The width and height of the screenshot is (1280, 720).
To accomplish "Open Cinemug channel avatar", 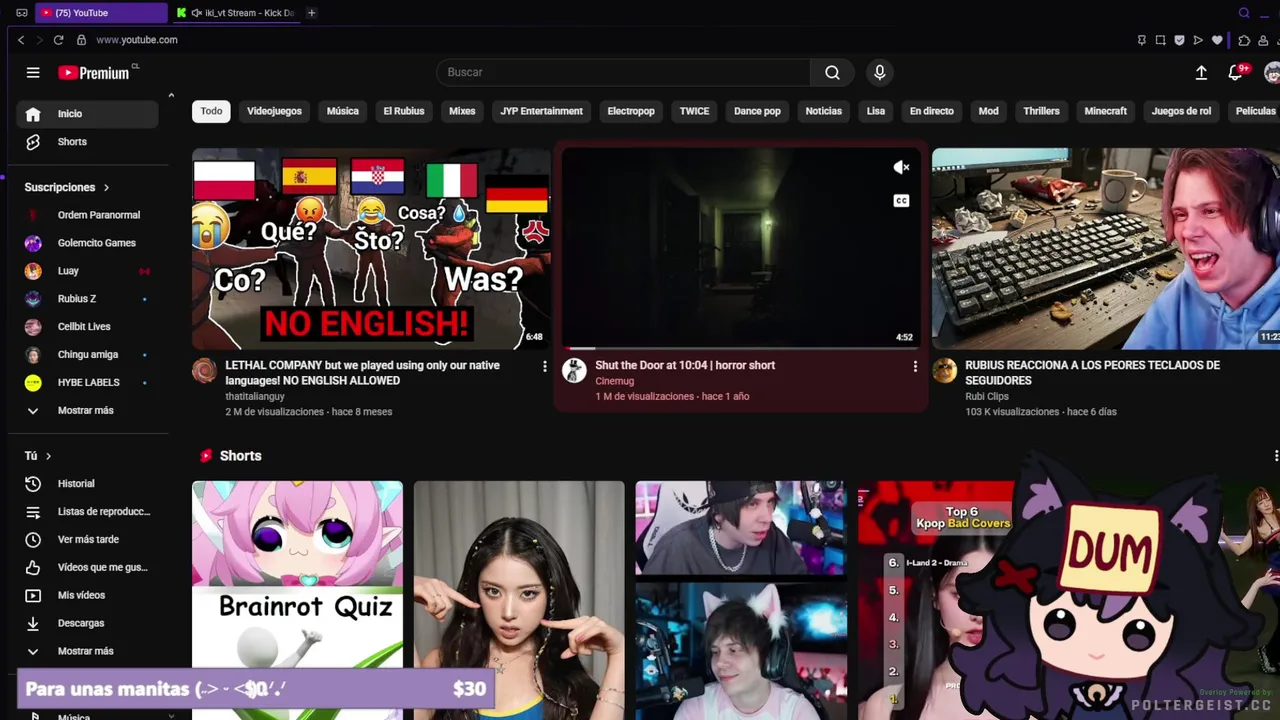I will (574, 370).
